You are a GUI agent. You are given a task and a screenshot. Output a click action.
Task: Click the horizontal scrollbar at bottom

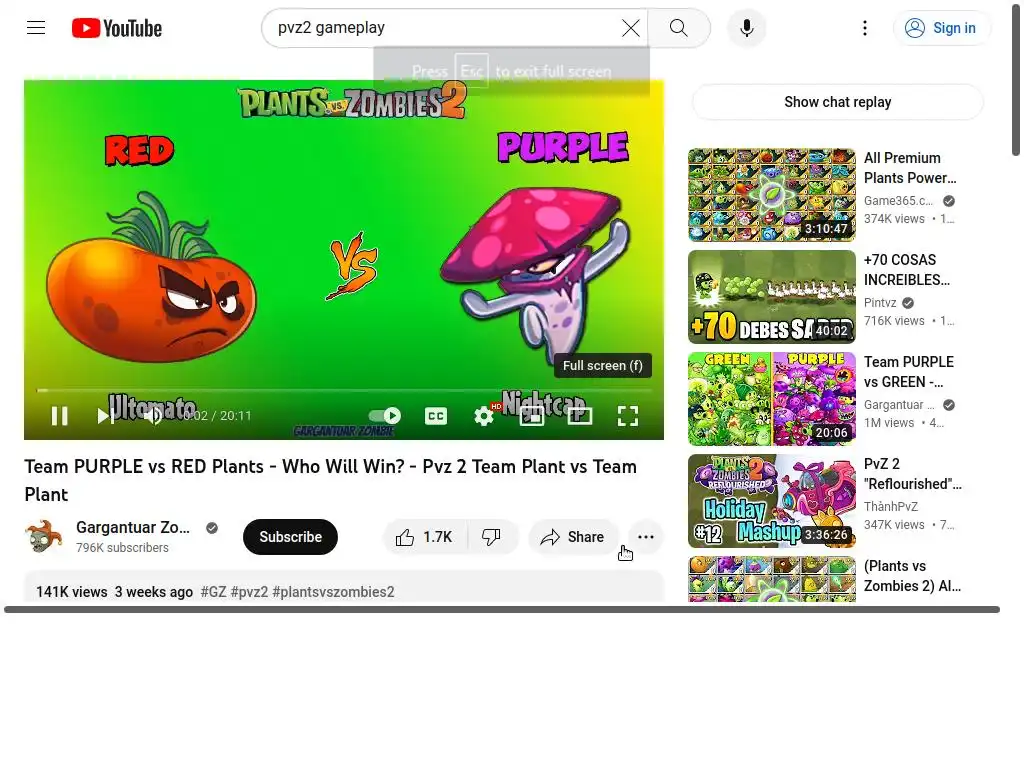point(502,609)
